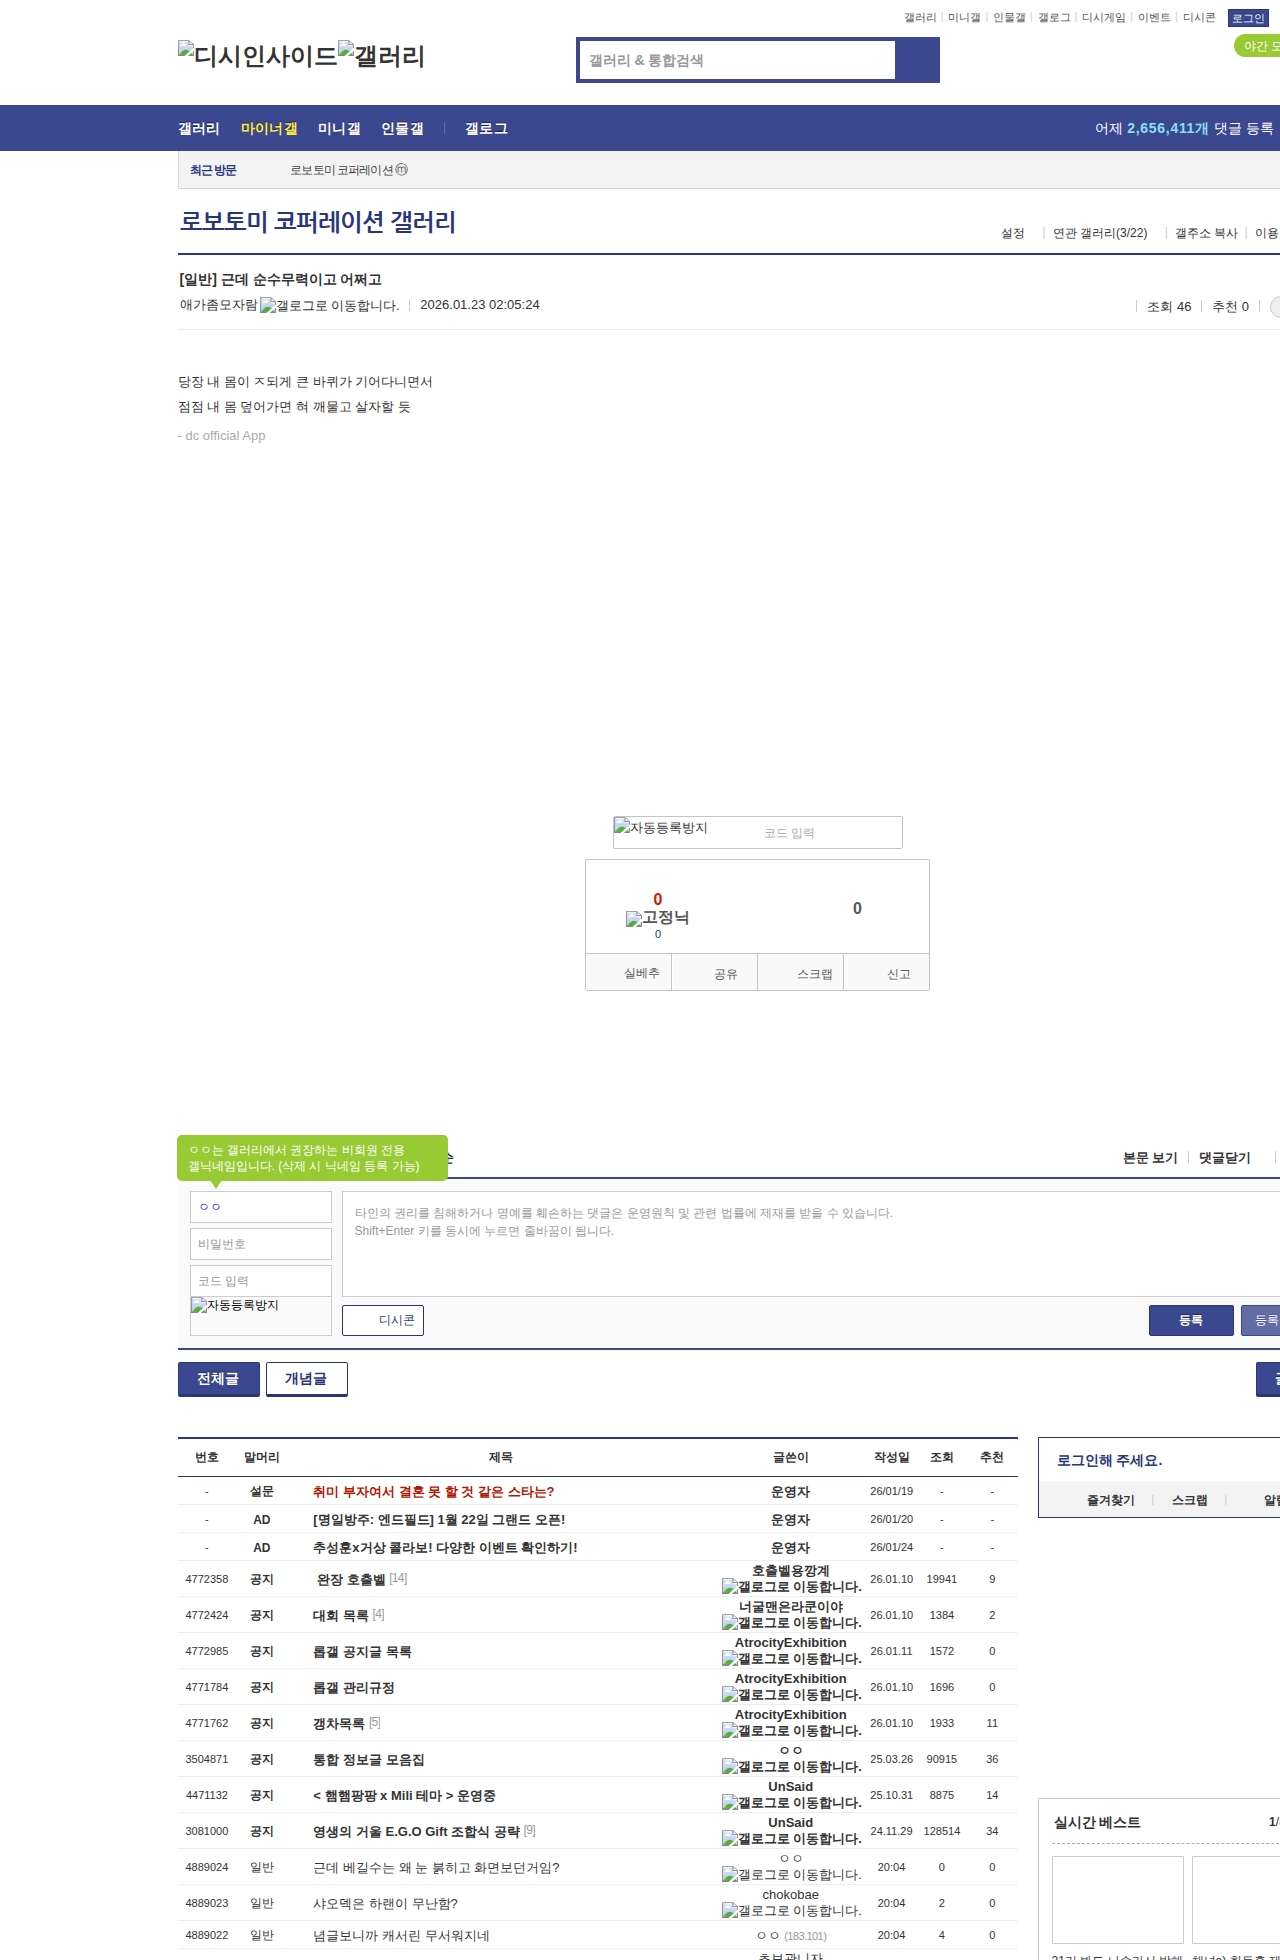The image size is (1280, 1960).
Task: Click the 공유 button
Action: tap(715, 973)
